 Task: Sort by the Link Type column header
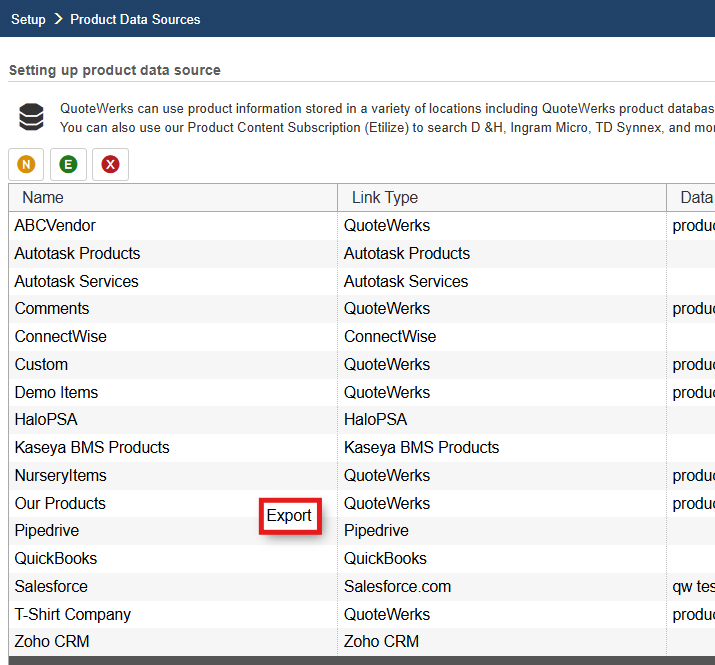click(384, 198)
